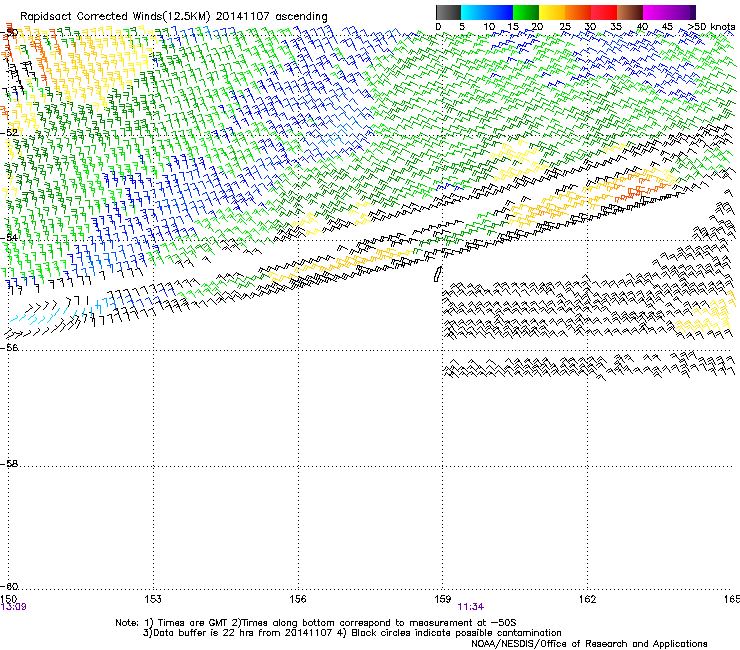Viewport: 740px width, 650px height.
Task: Click the orange 25-30 knots color swatch
Action: (x=578, y=12)
